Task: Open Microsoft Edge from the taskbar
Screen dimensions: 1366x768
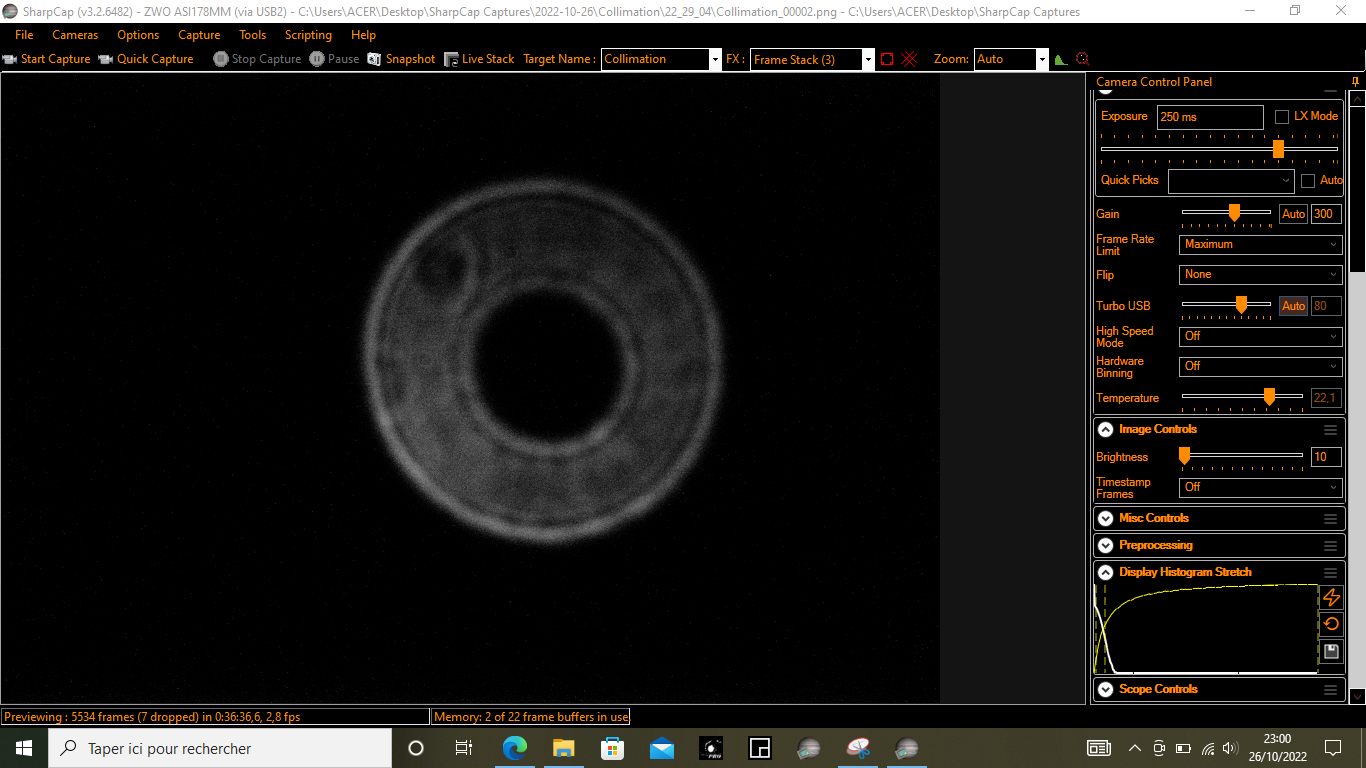Action: click(515, 748)
